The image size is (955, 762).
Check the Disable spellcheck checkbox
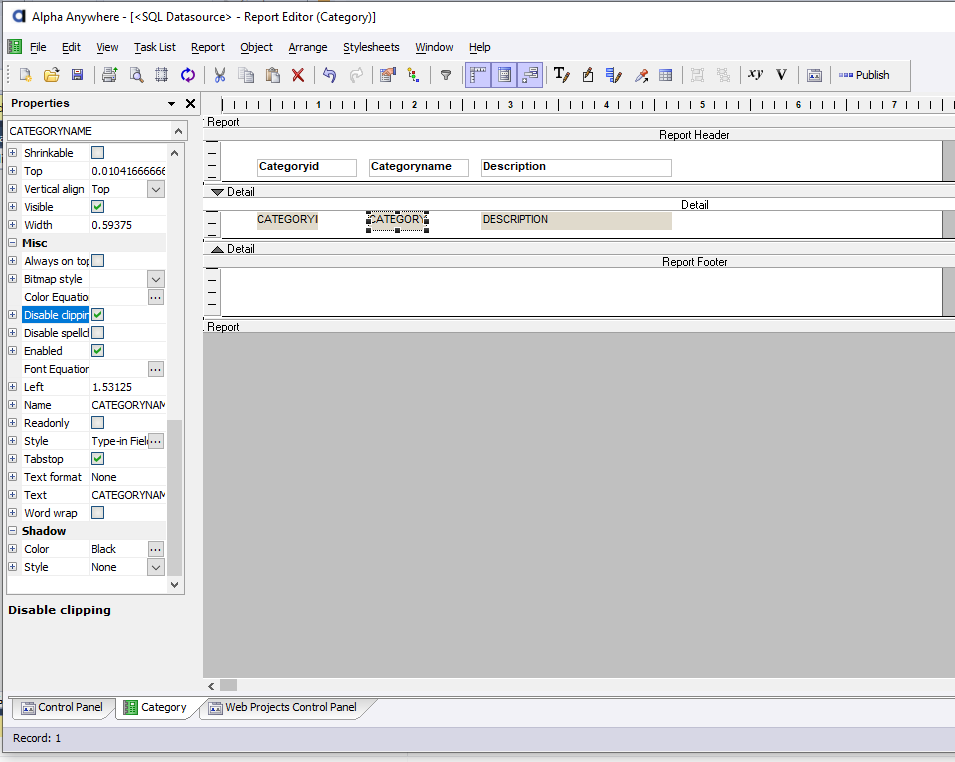[x=97, y=333]
